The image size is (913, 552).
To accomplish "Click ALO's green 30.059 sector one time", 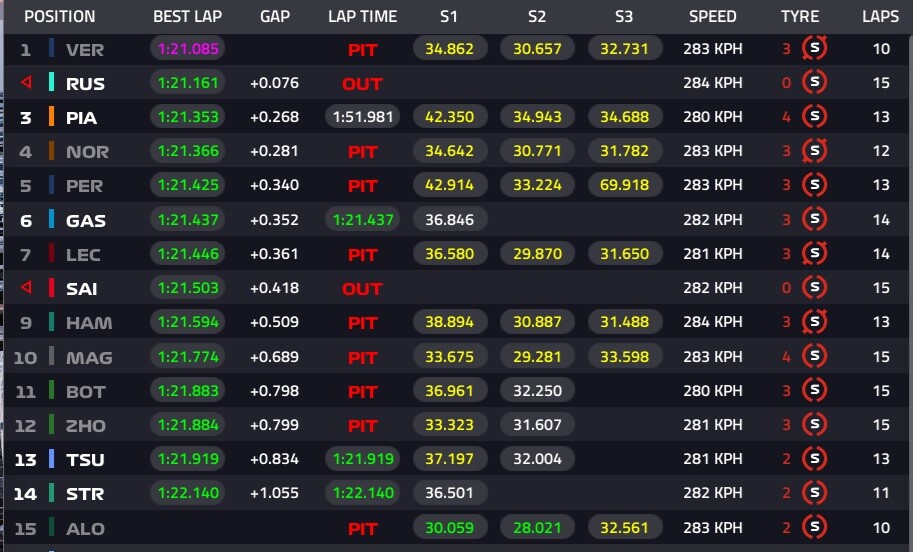I will [449, 527].
